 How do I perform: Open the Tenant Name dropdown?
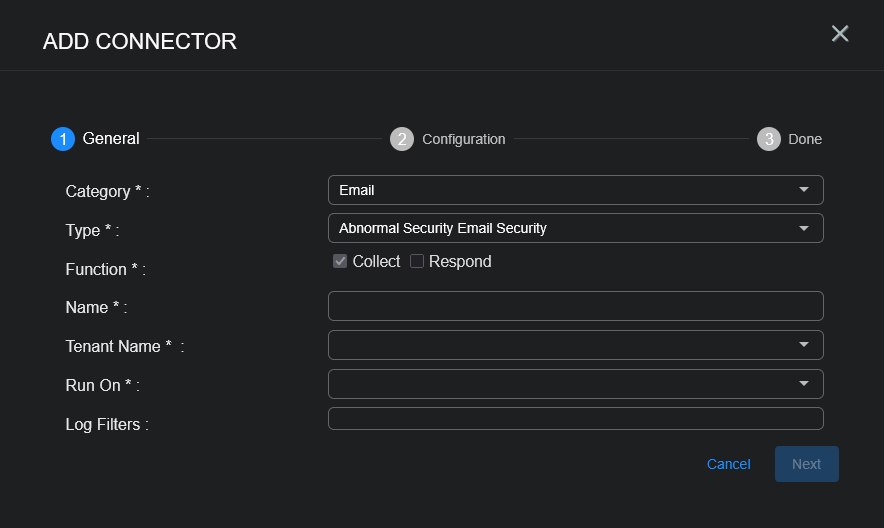575,345
